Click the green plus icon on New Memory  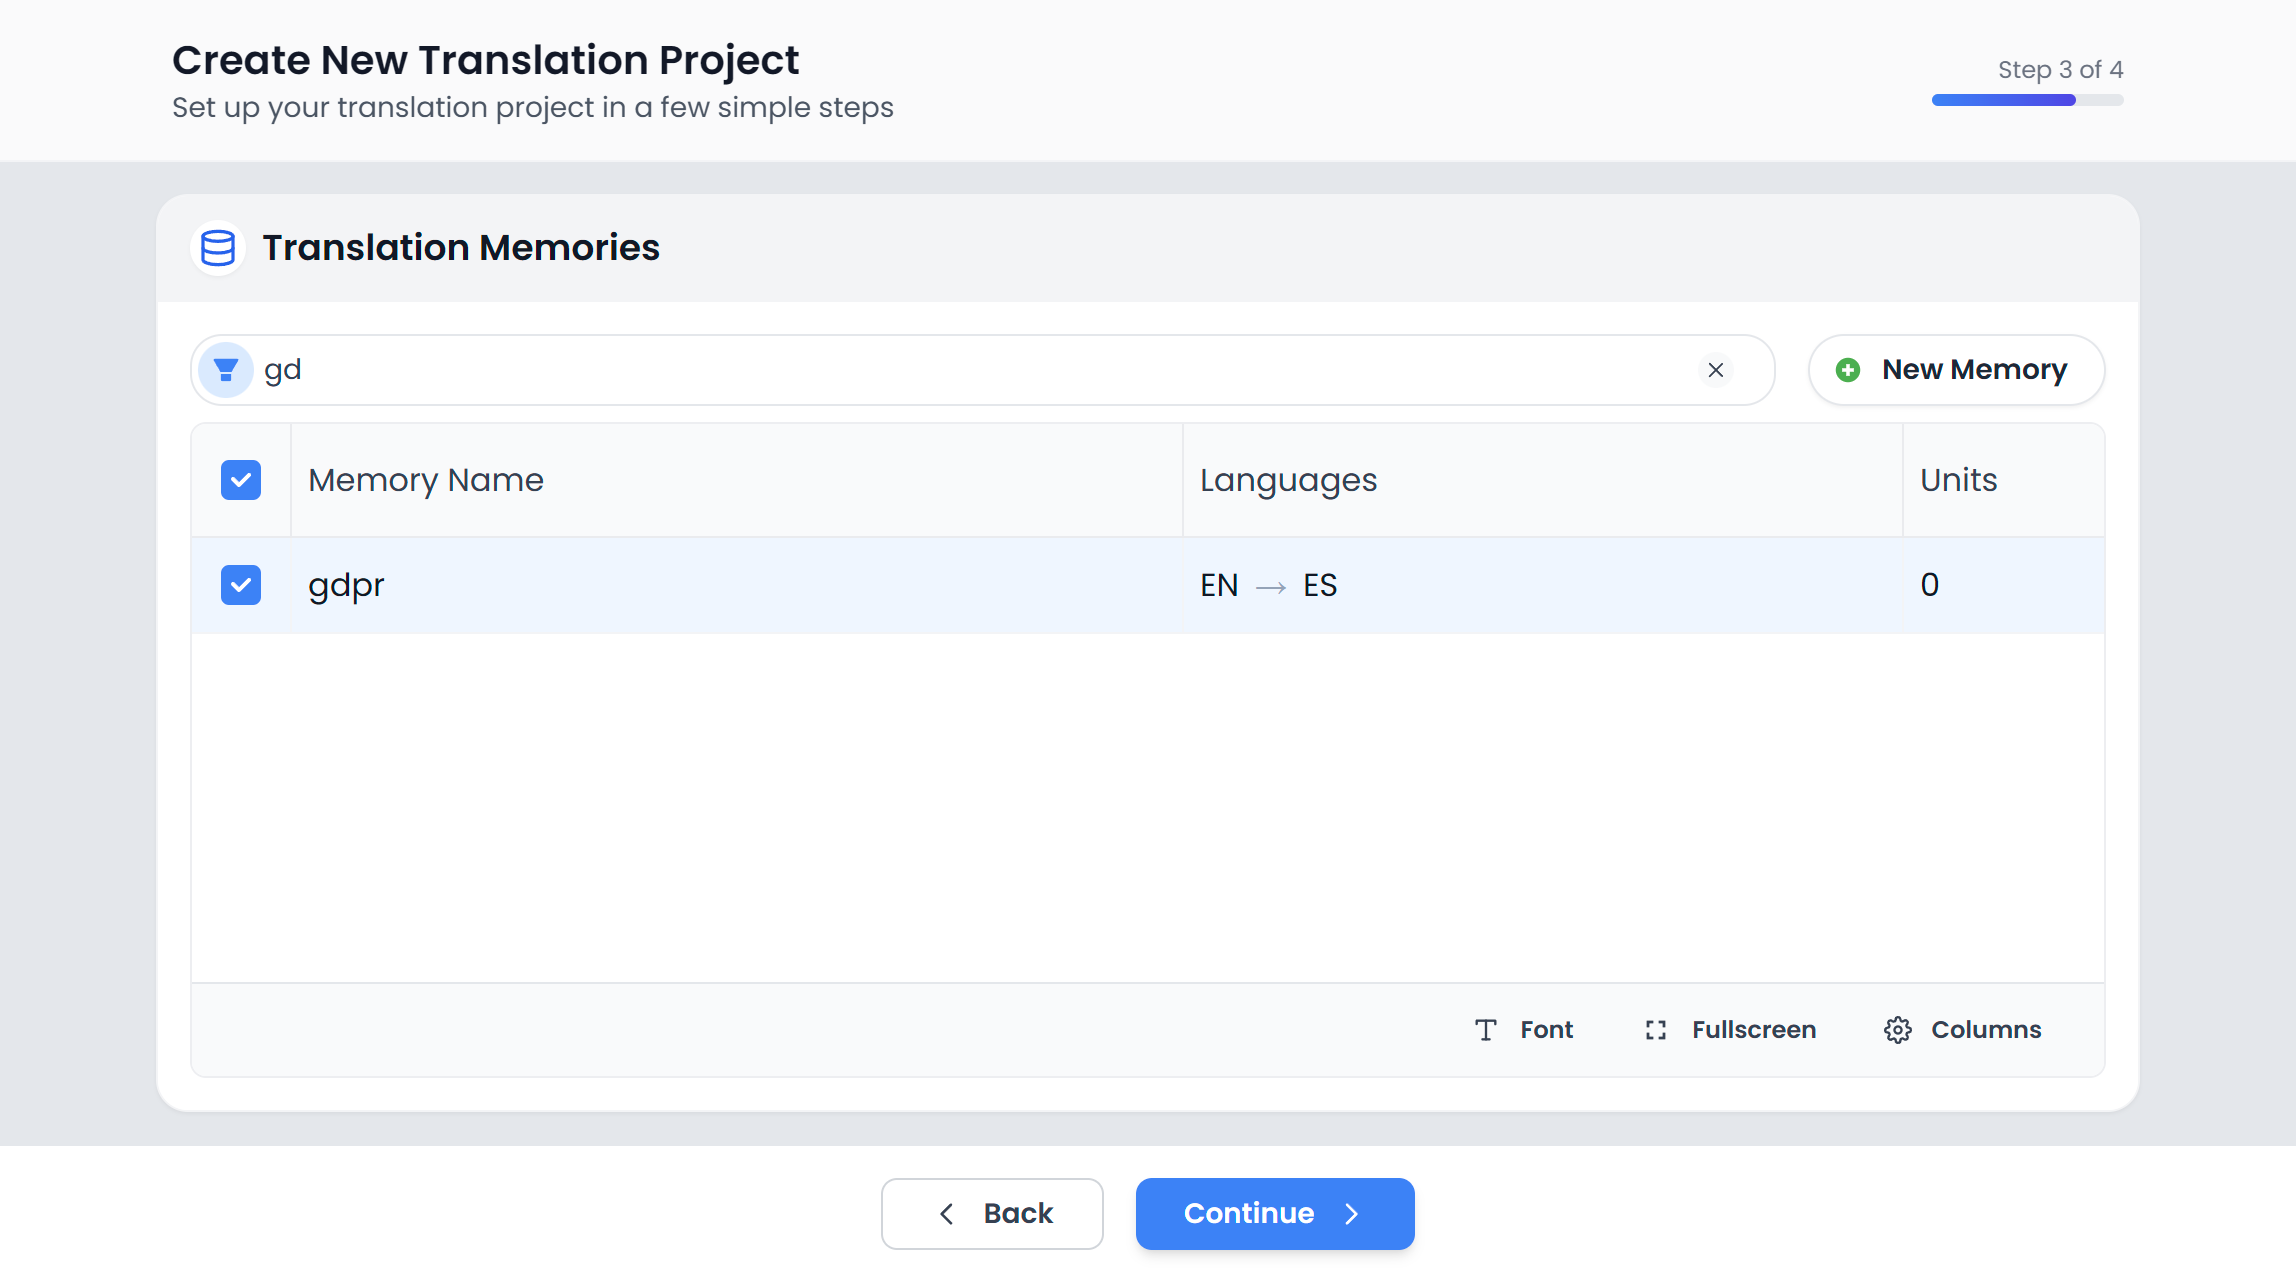coord(1848,369)
